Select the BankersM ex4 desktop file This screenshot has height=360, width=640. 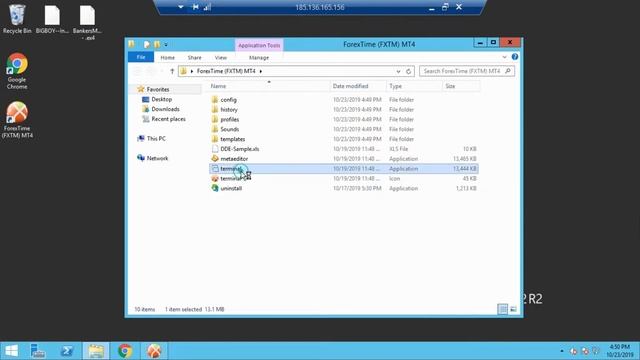pos(87,22)
